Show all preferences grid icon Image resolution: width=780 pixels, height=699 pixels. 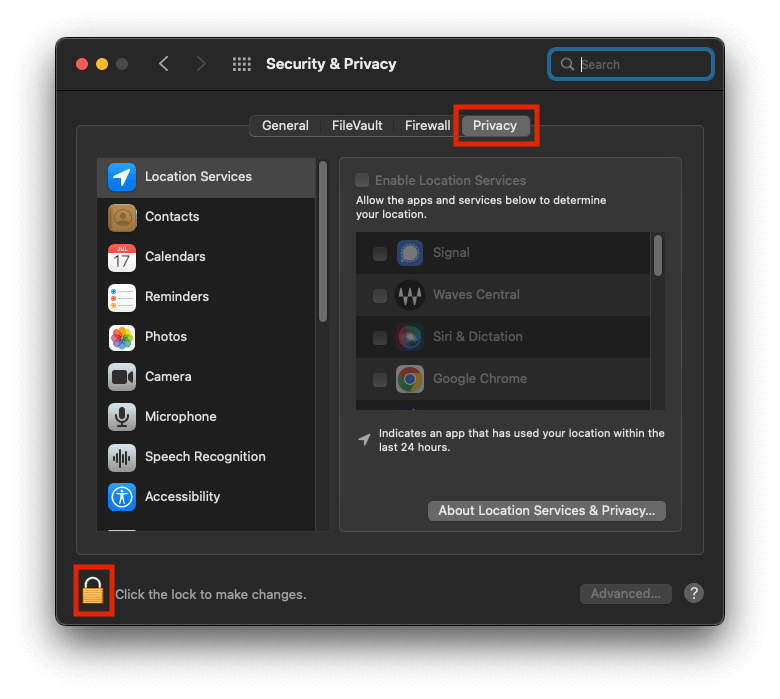click(241, 64)
